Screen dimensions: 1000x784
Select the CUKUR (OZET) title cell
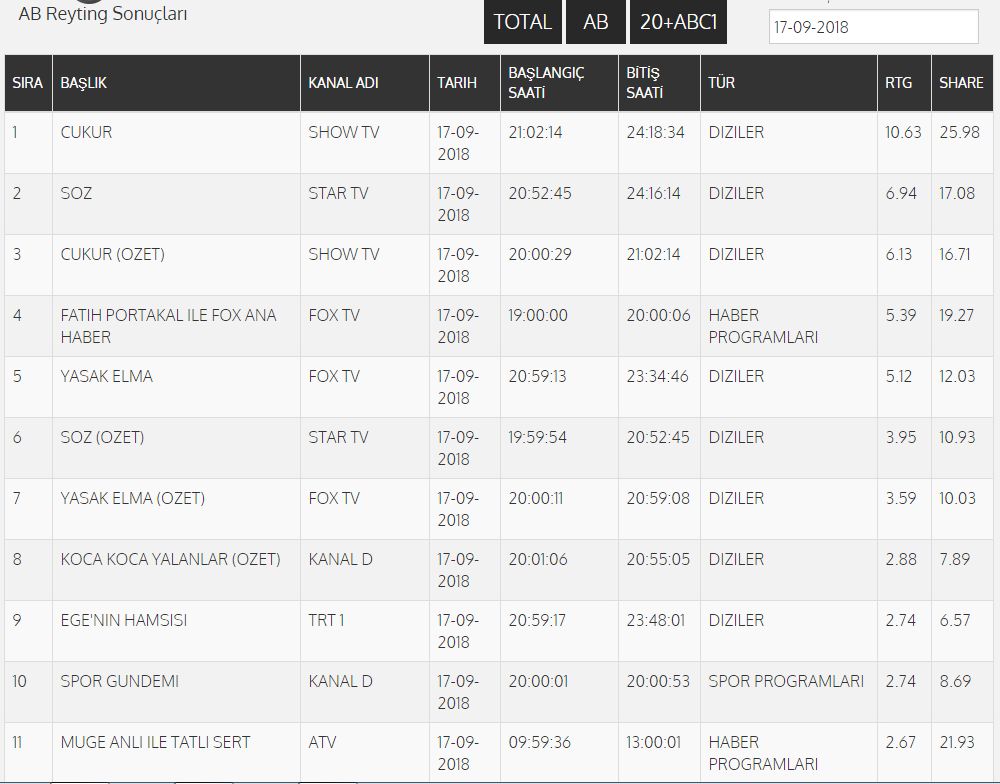click(112, 254)
